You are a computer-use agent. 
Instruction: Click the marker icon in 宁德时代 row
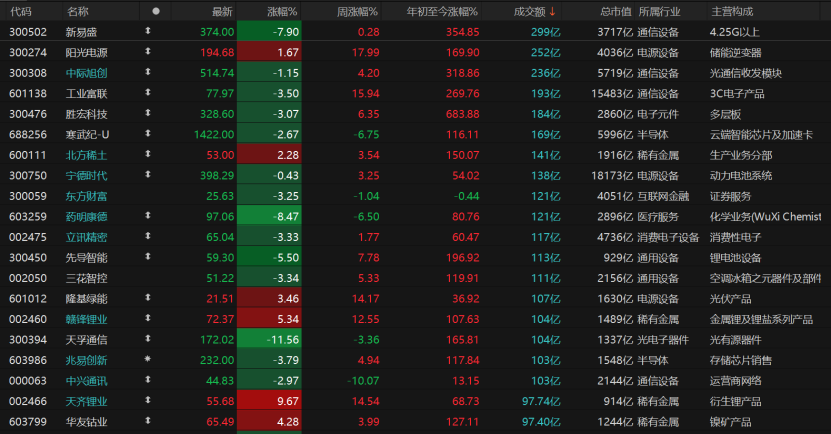tap(149, 175)
